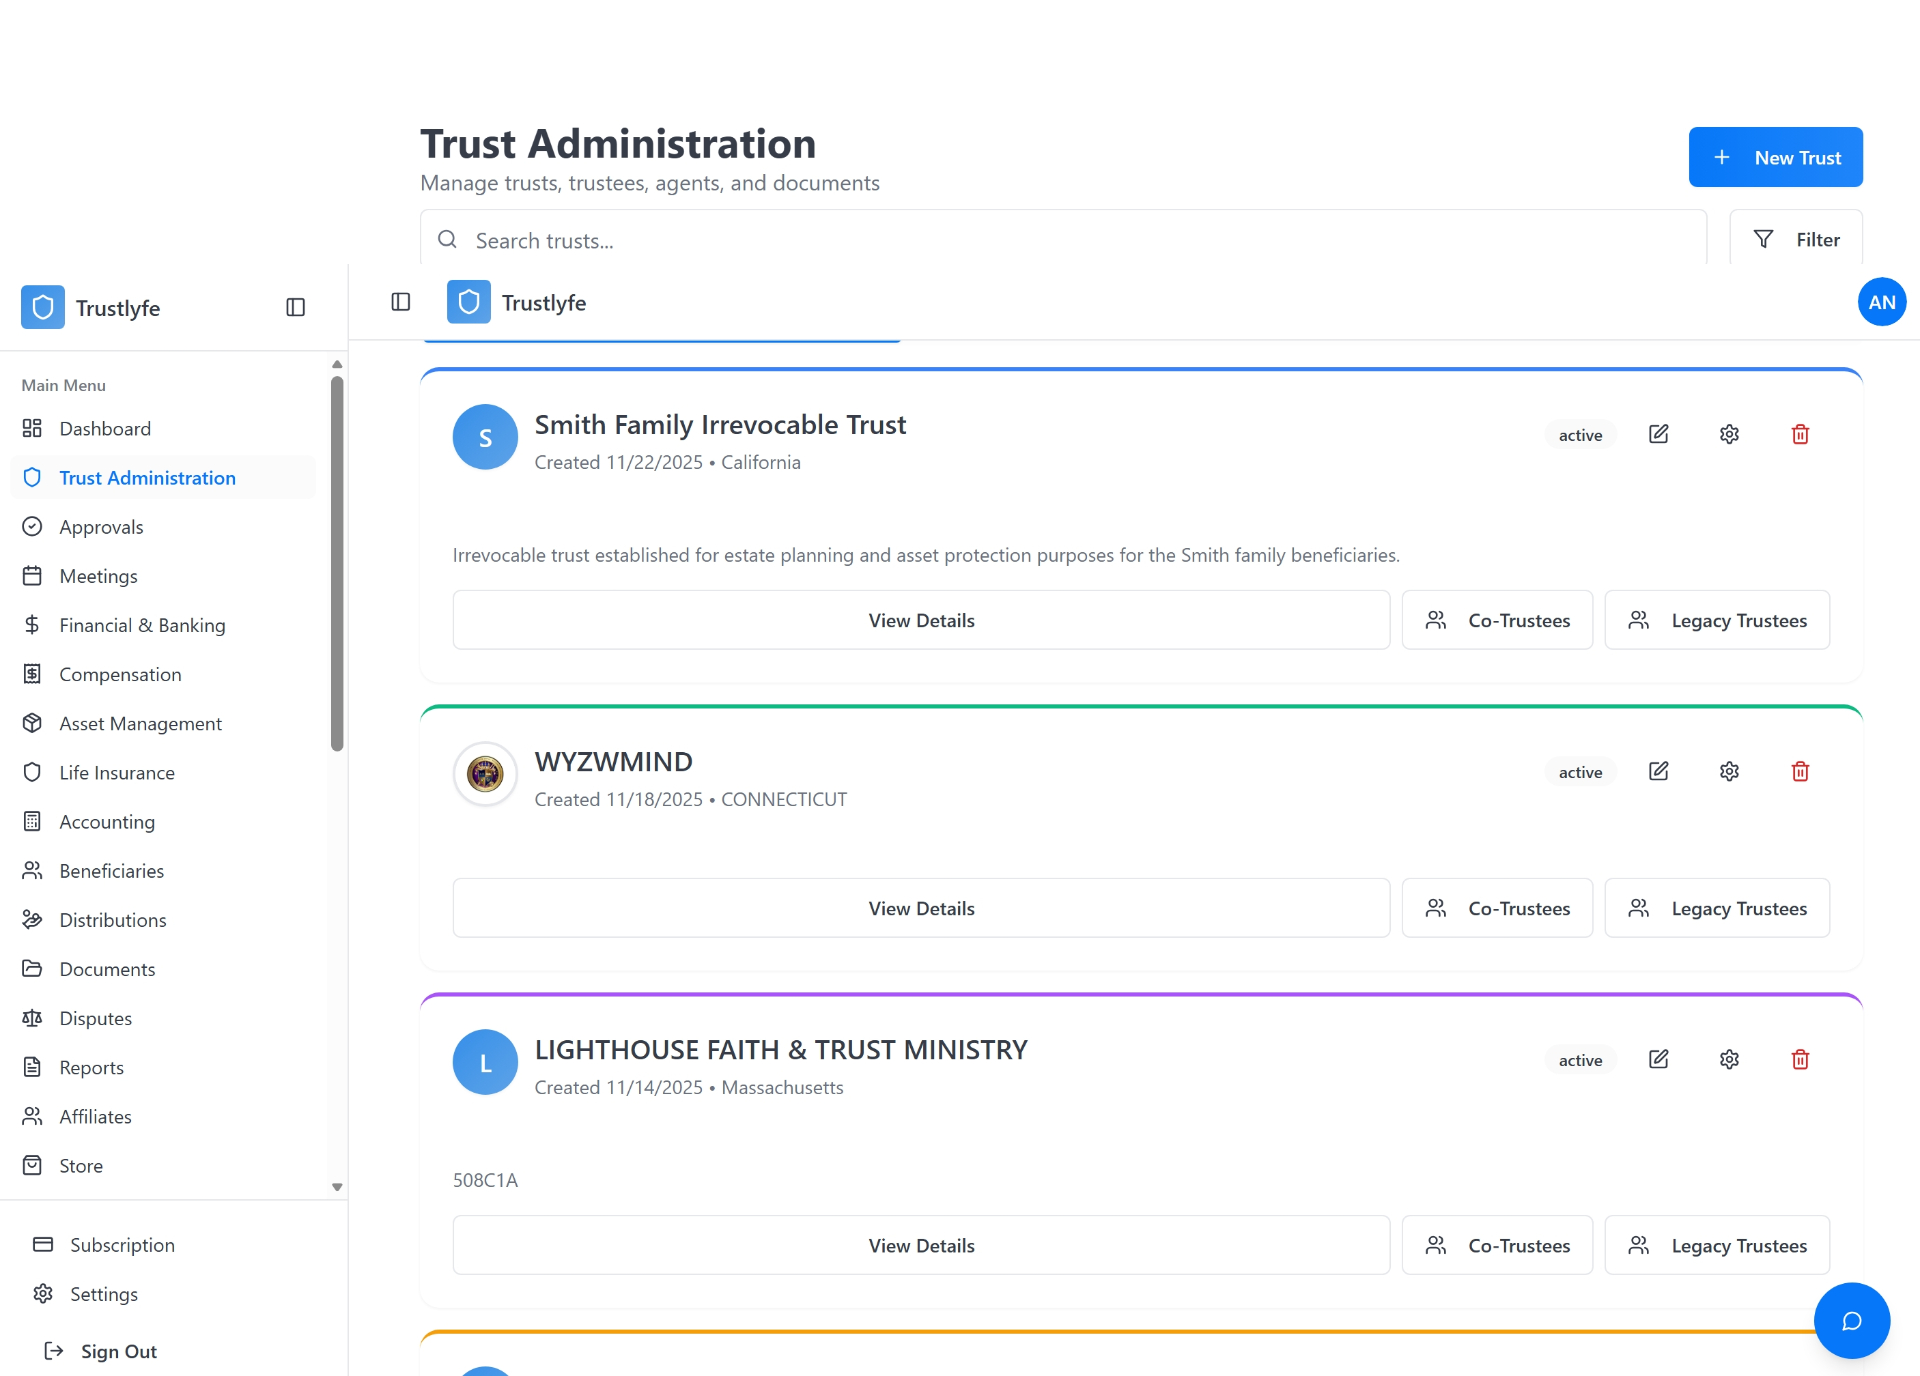Go to Dashboard in the main menu
Screen dimensions: 1920x1376
pyautogui.click(x=163, y=428)
